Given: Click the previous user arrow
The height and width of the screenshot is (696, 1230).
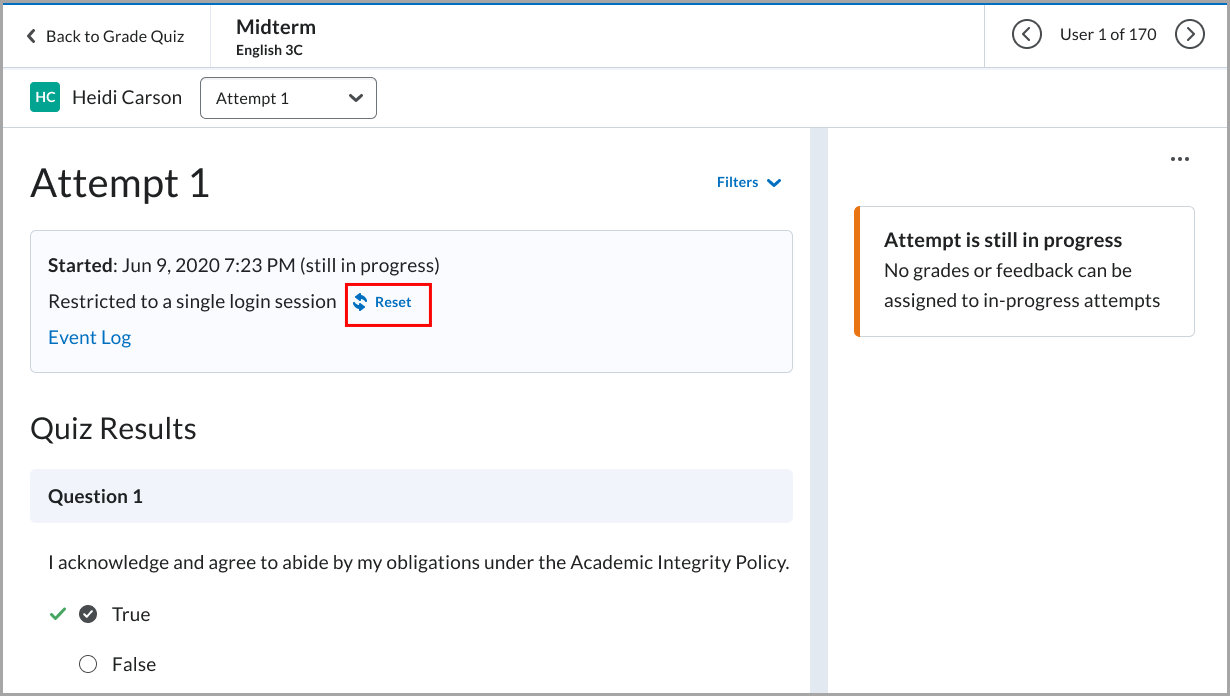Looking at the screenshot, I should click(x=1026, y=34).
